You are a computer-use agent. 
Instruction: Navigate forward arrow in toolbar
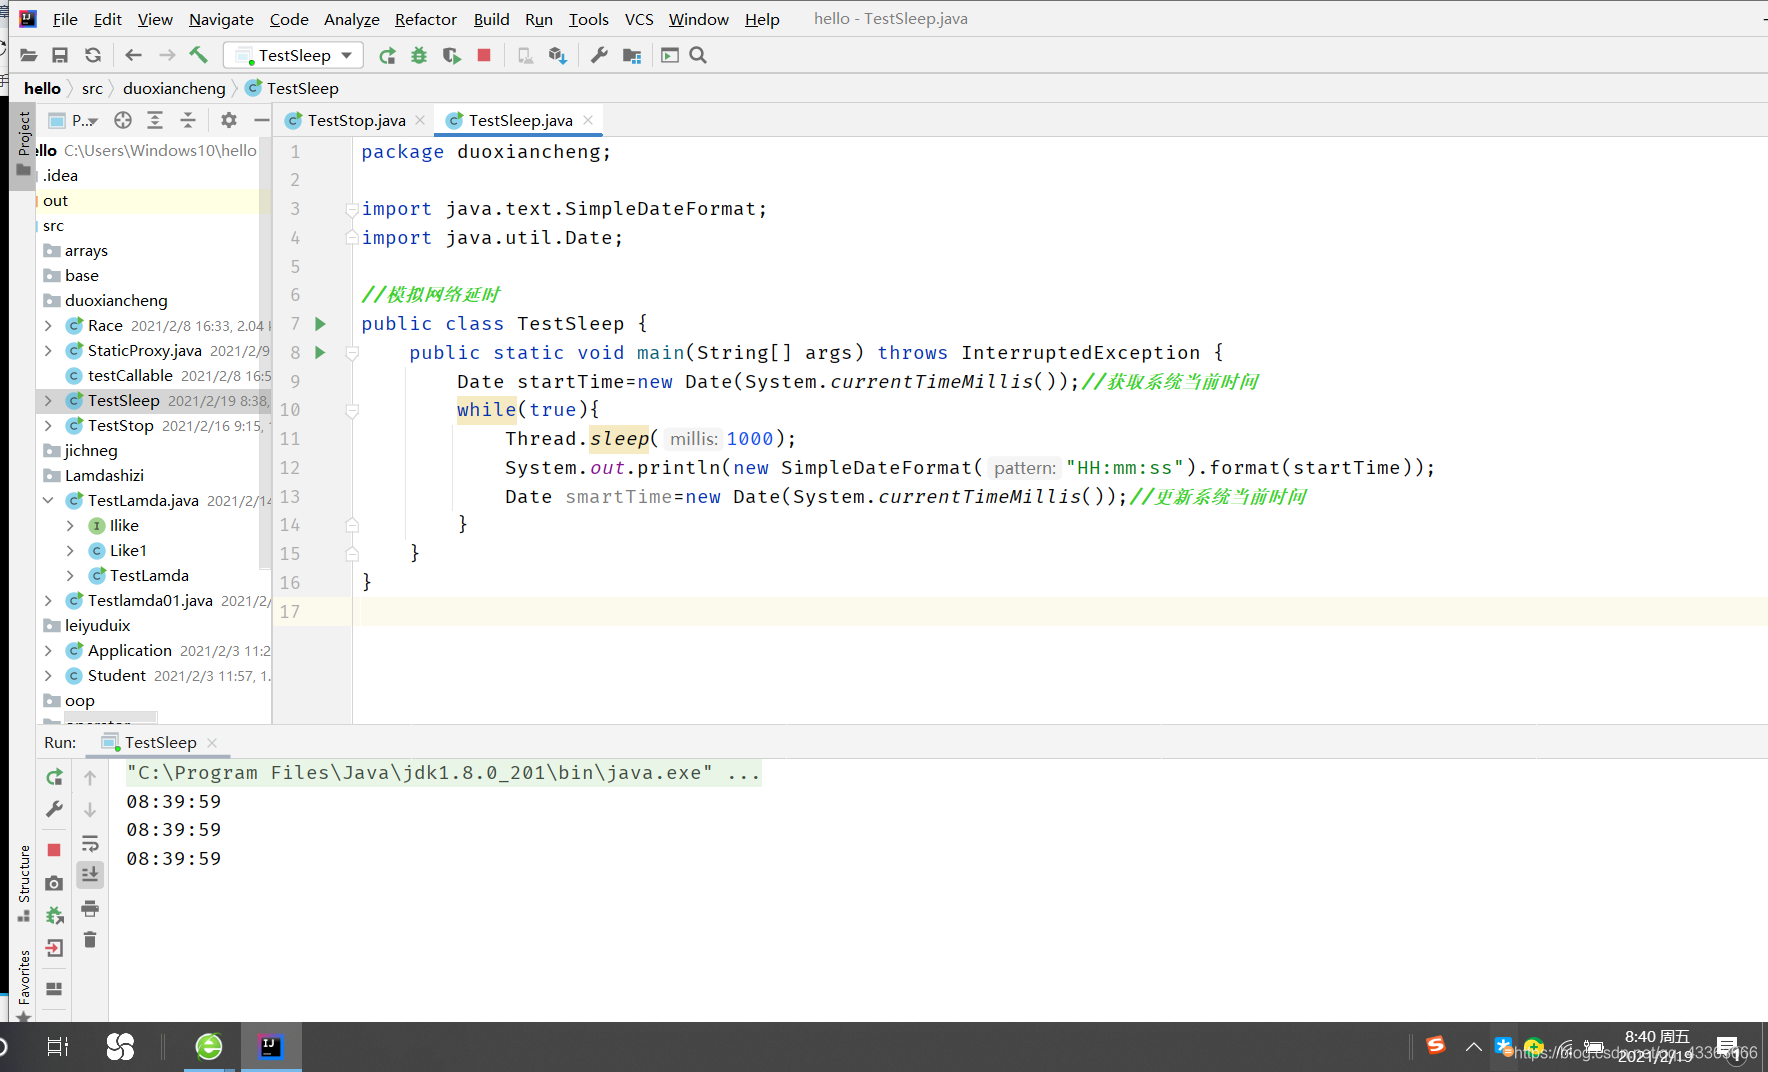(x=167, y=56)
